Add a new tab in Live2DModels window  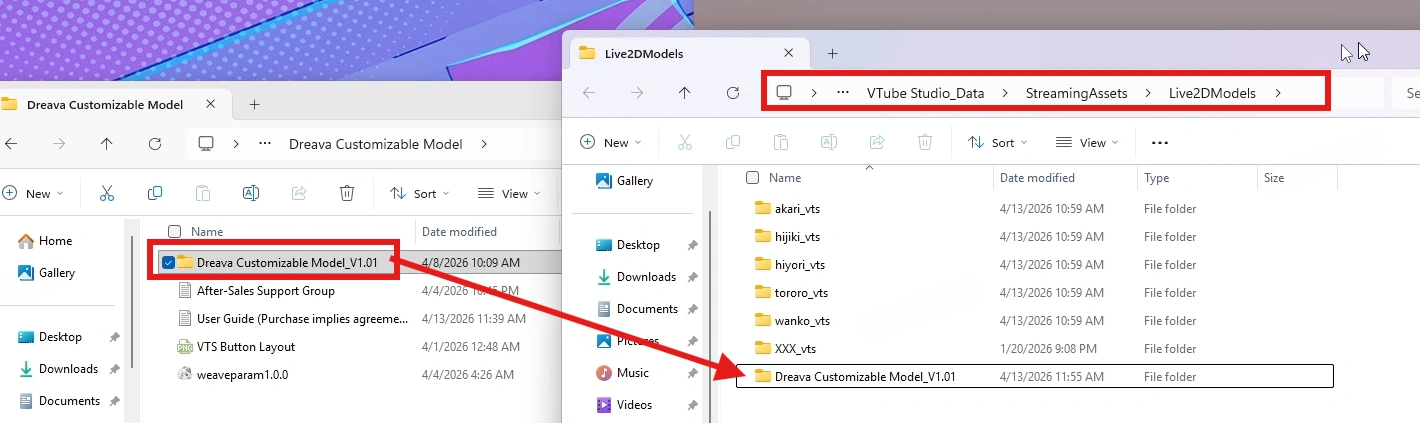(x=832, y=53)
